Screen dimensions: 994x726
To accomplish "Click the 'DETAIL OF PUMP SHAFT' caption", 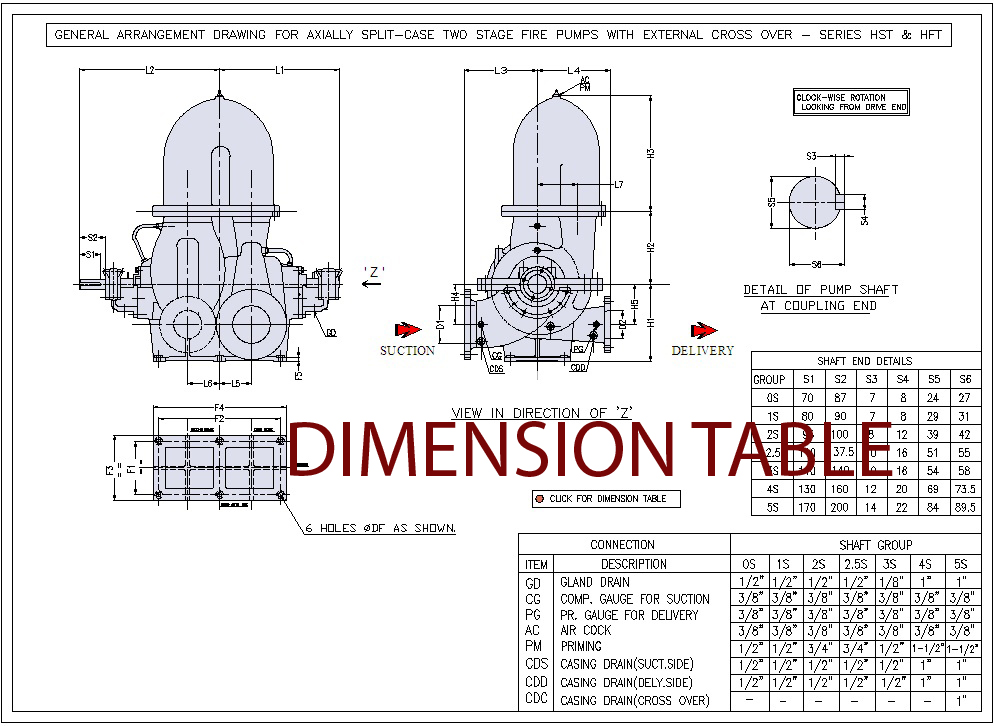I will coord(820,290).
